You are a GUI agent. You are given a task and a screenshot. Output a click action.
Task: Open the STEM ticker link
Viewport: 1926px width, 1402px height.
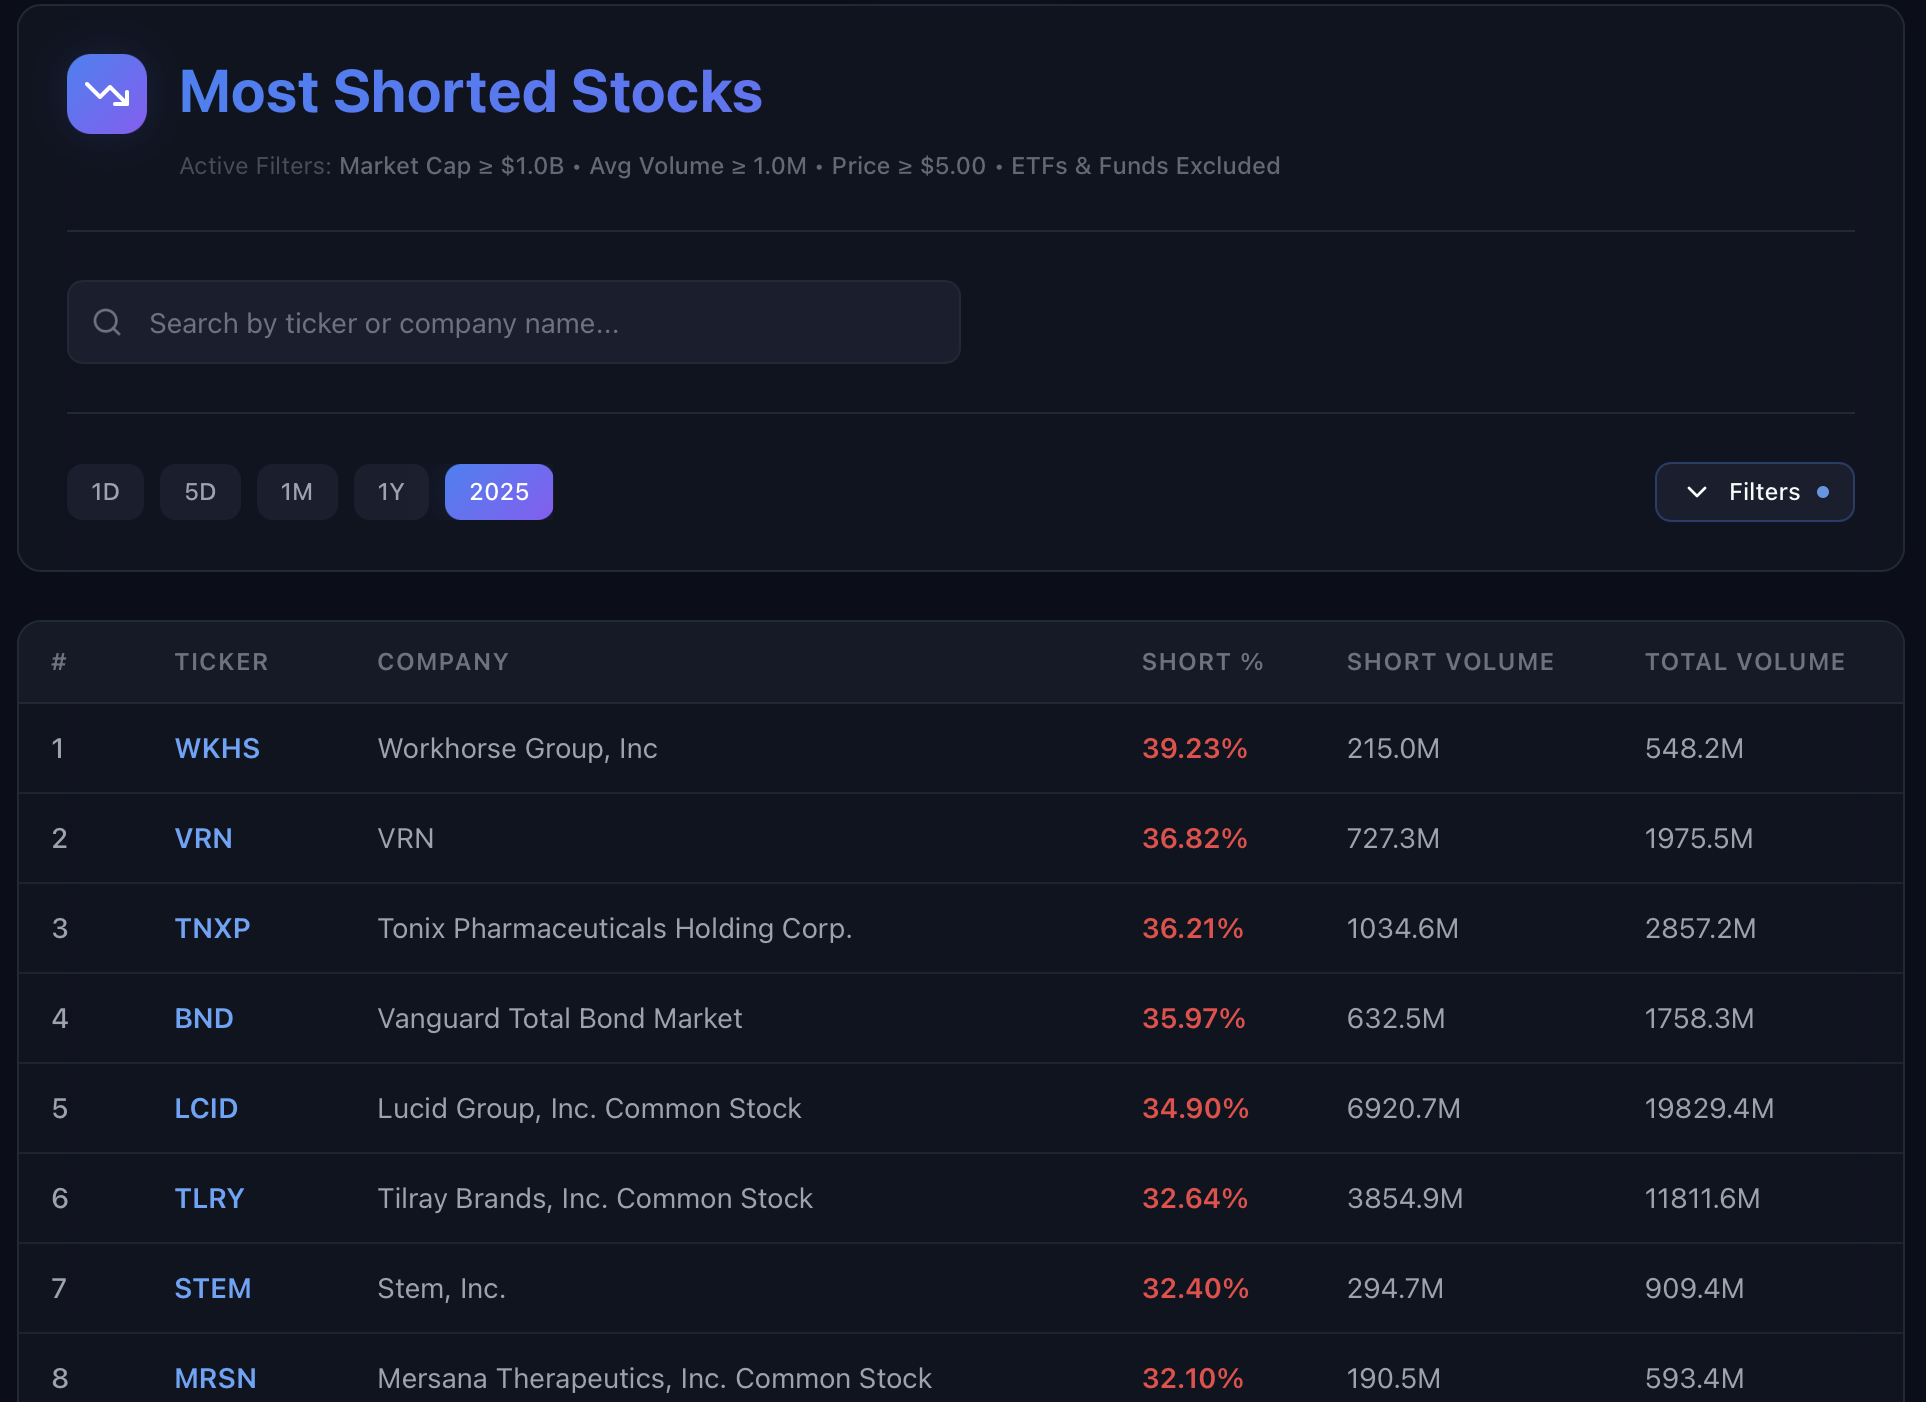tap(213, 1288)
